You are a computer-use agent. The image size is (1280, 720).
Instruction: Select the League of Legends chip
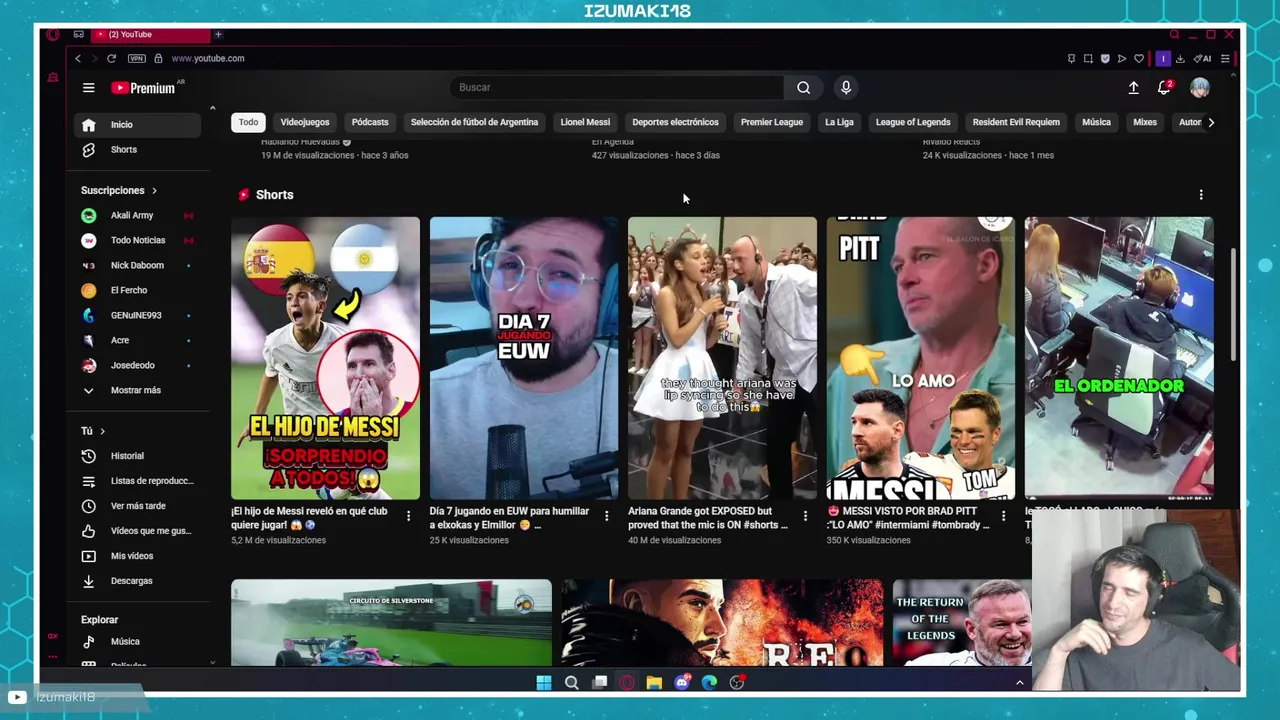913,122
